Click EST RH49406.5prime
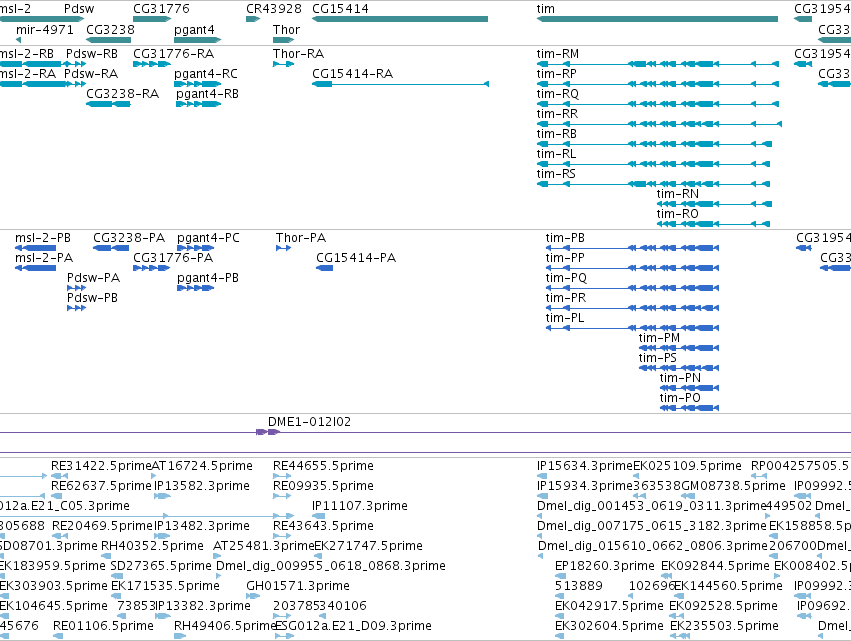Image resolution: width=851 pixels, height=641 pixels. pos(179,636)
